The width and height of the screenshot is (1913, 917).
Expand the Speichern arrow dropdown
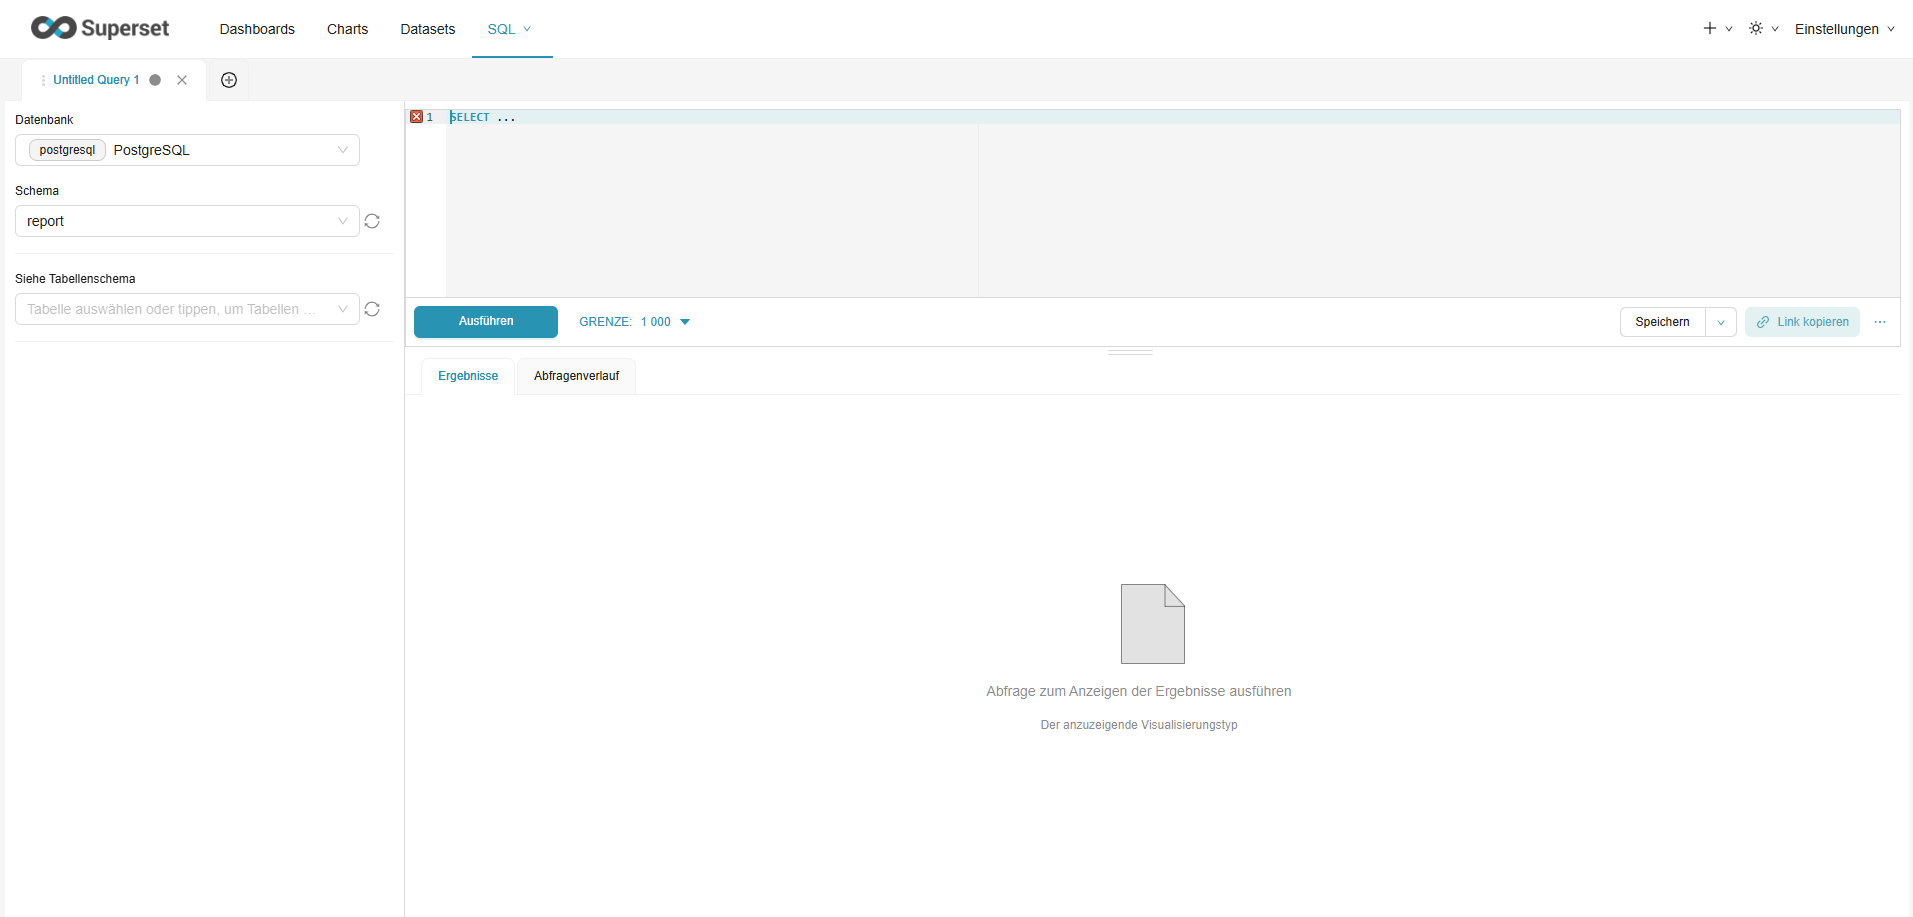[1720, 322]
